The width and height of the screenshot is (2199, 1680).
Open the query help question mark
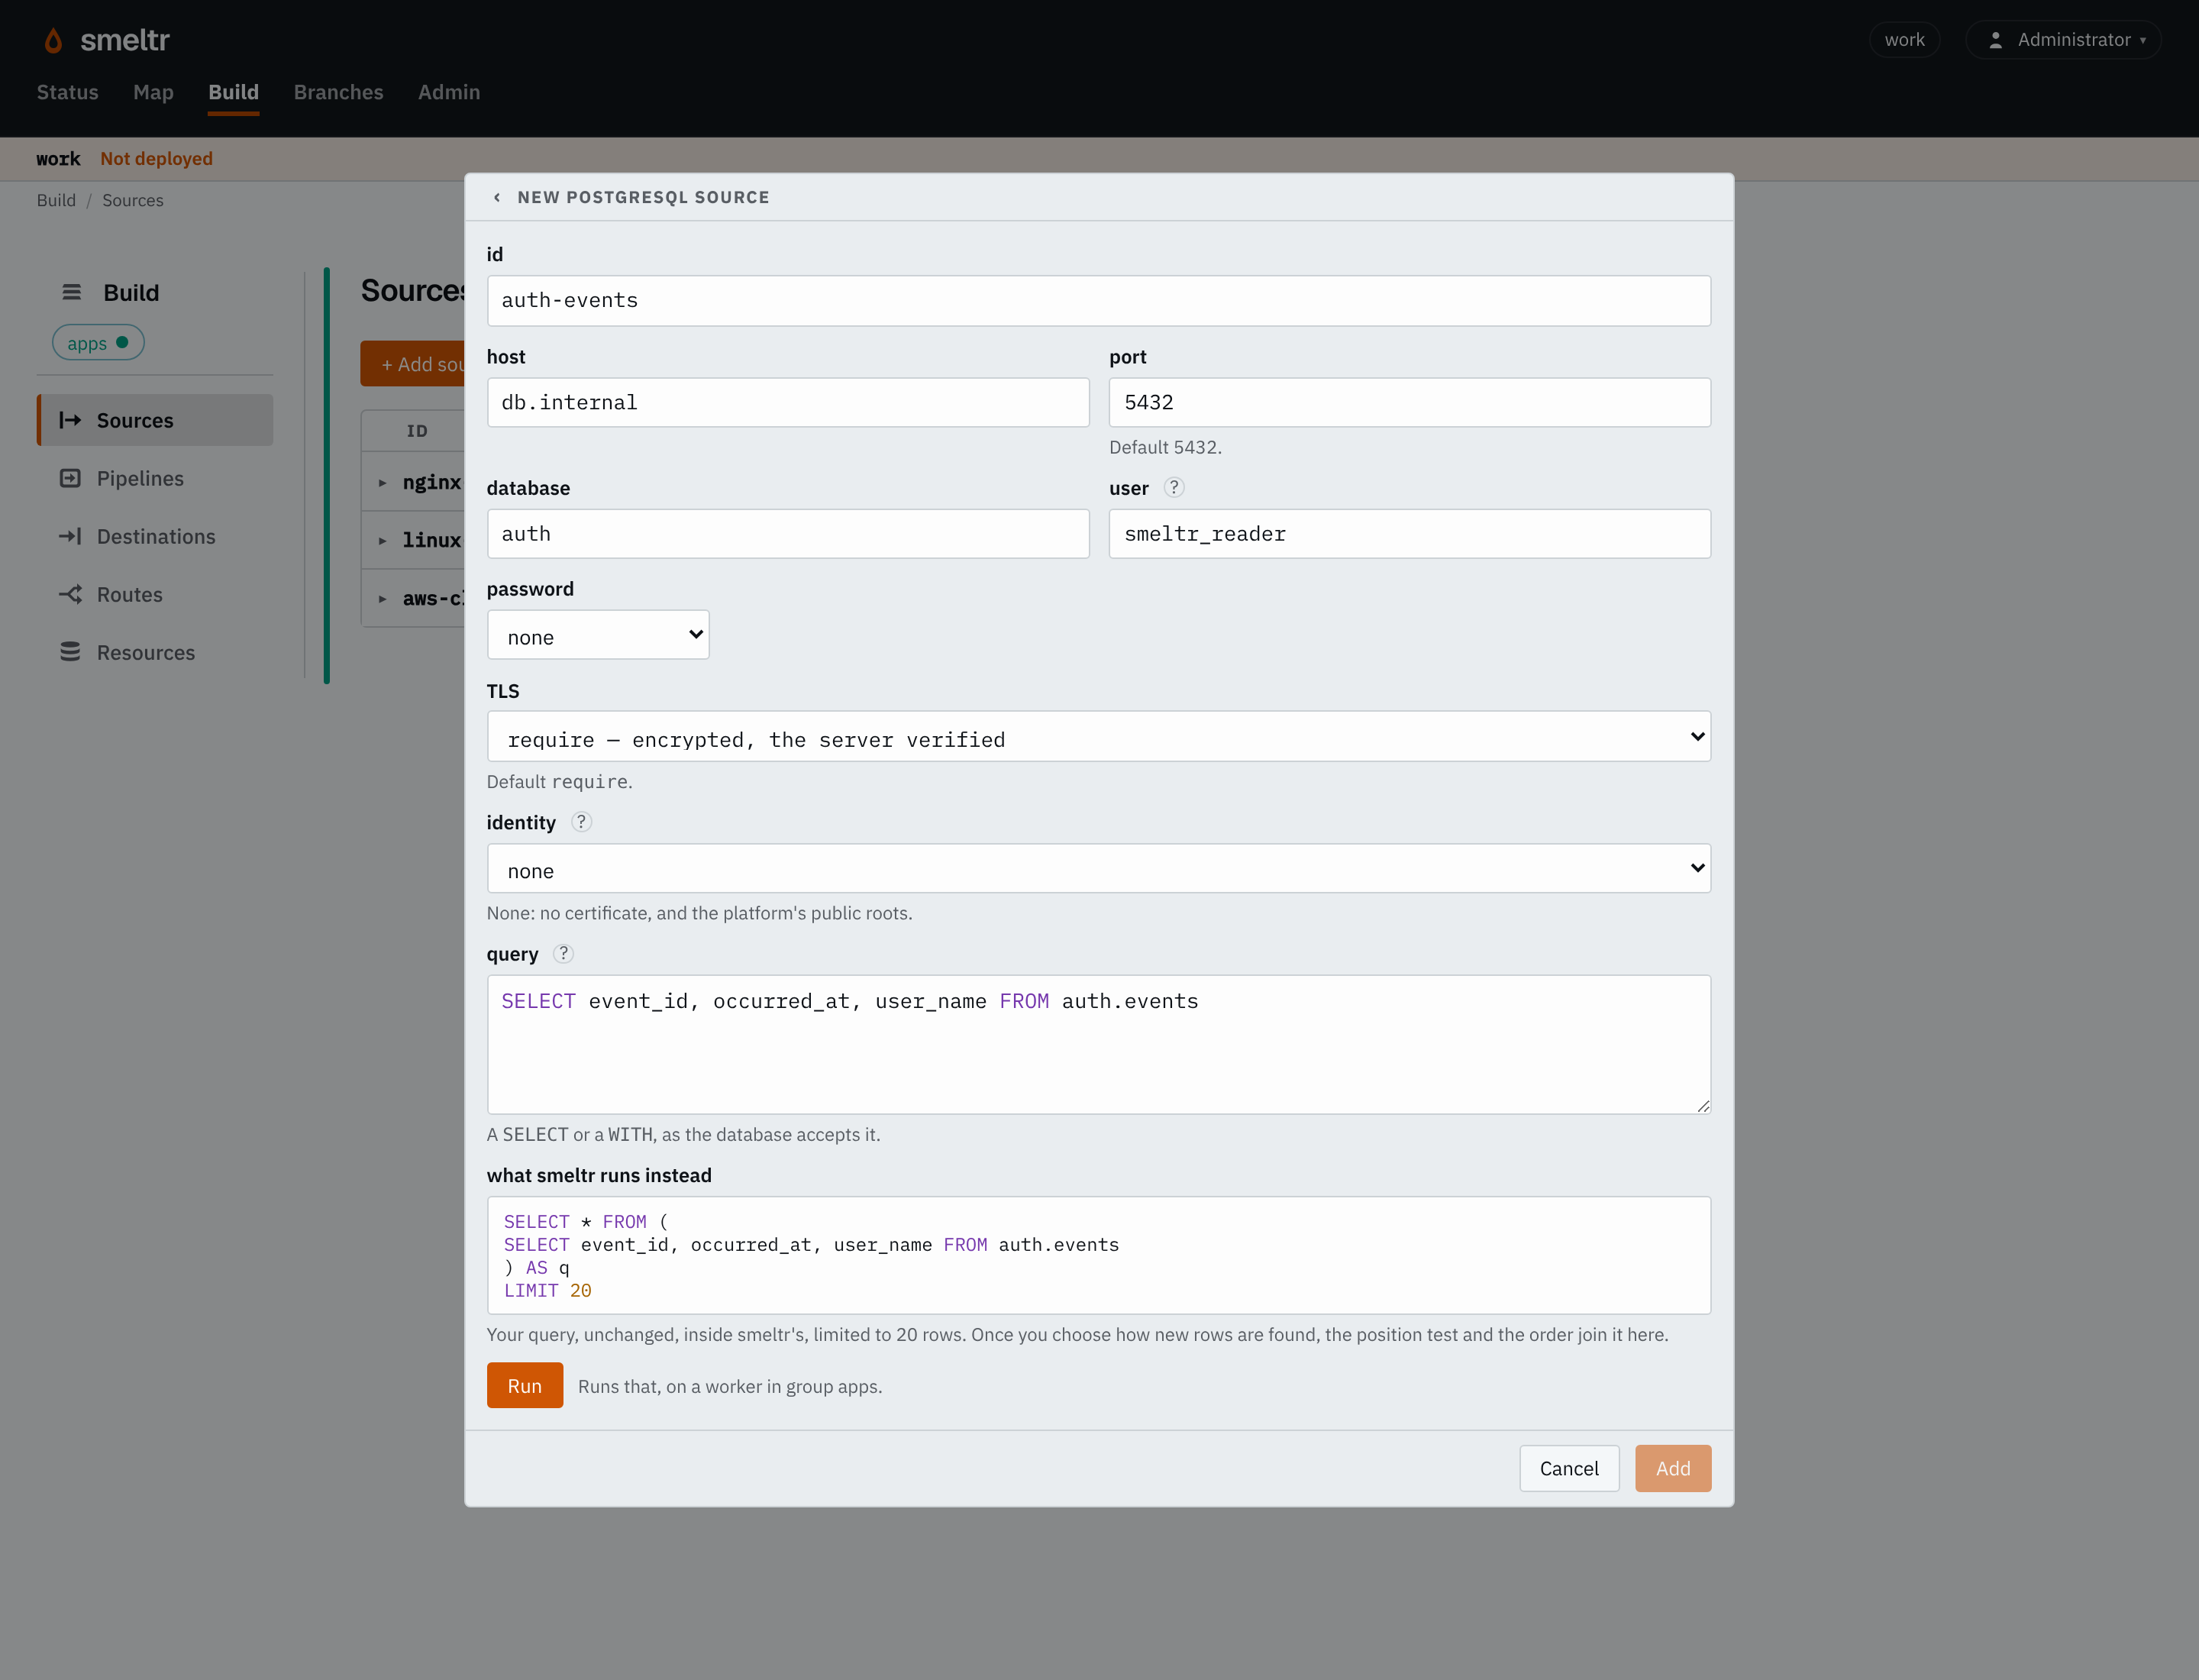pos(563,954)
